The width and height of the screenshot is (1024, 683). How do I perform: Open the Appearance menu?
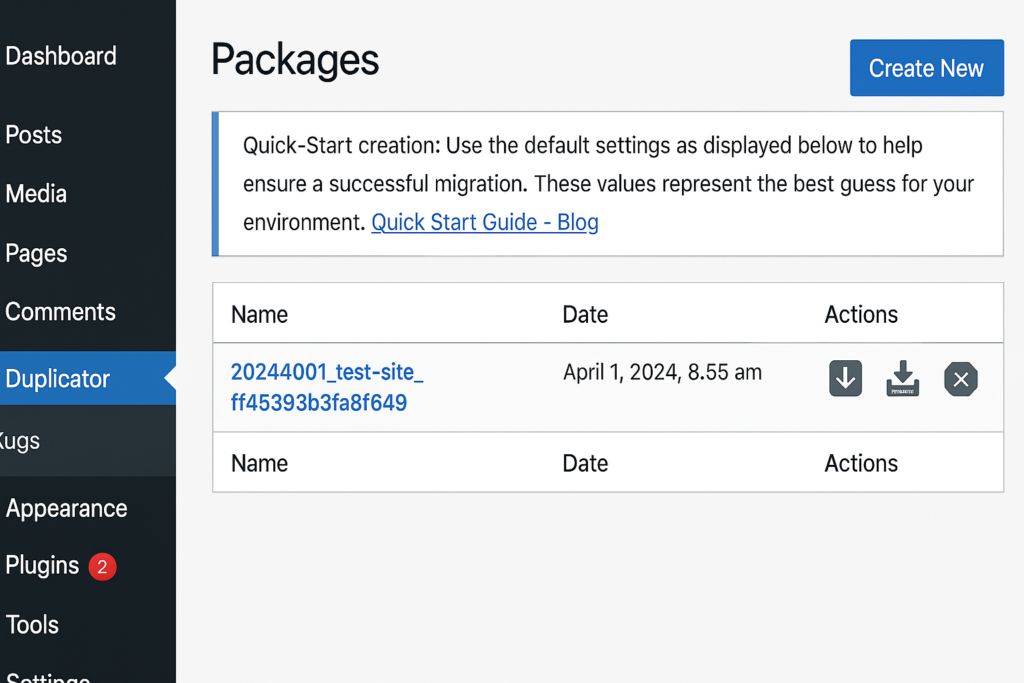pyautogui.click(x=66, y=508)
